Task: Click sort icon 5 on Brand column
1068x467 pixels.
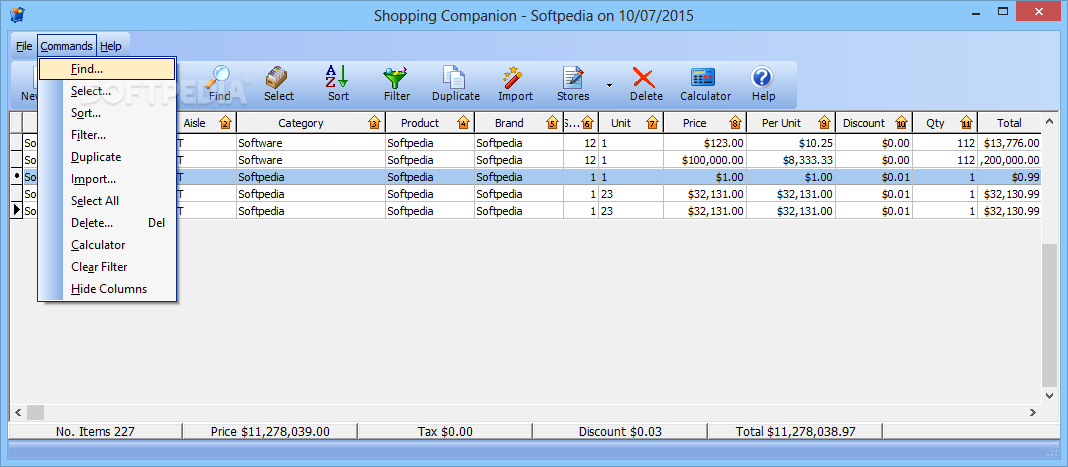Action: [x=552, y=123]
